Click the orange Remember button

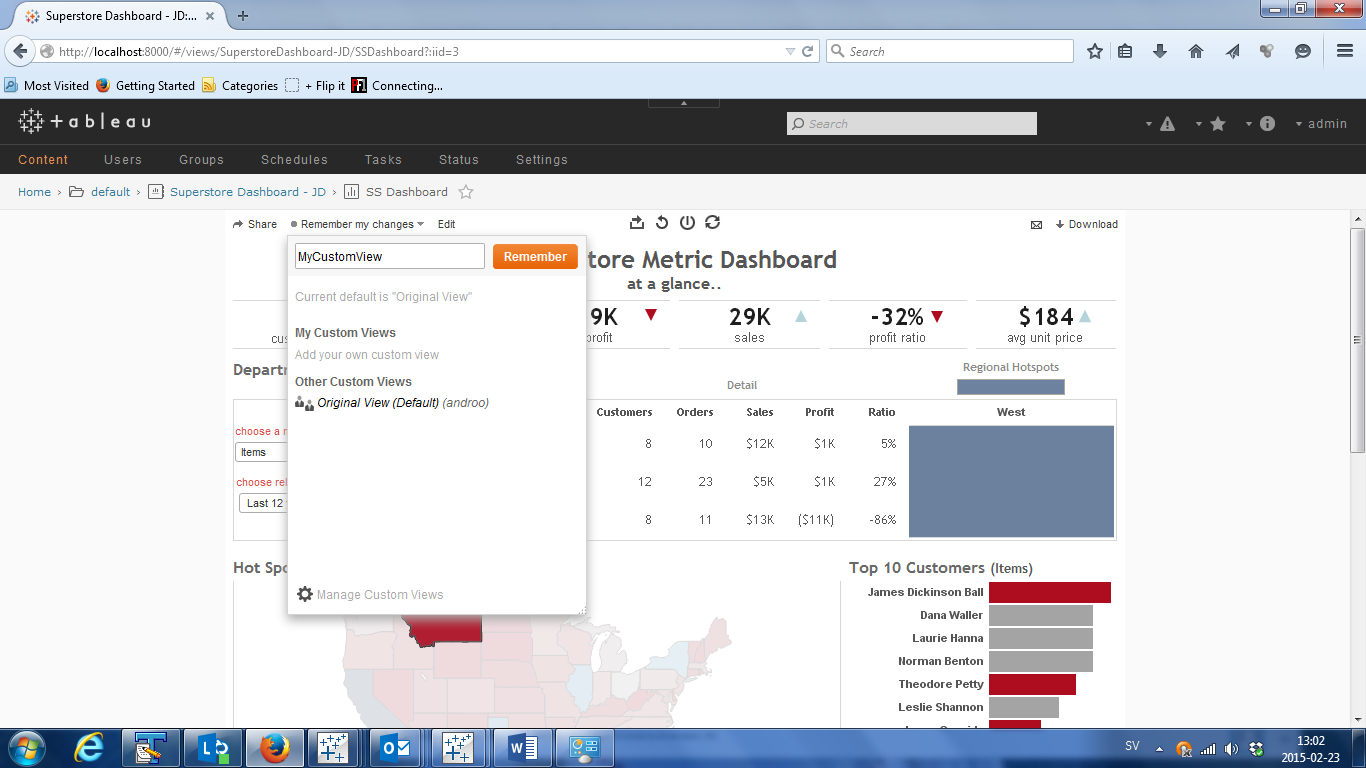535,257
